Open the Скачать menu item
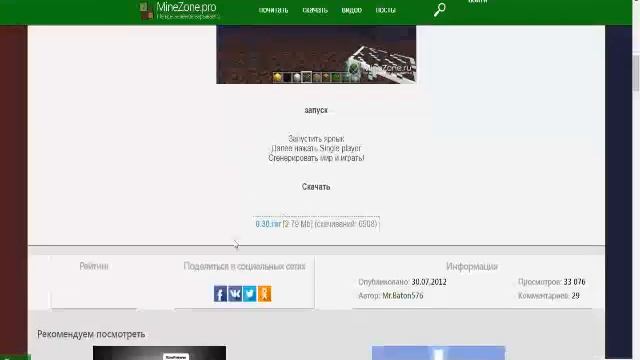Screen dimensions: 640x360 315,10
